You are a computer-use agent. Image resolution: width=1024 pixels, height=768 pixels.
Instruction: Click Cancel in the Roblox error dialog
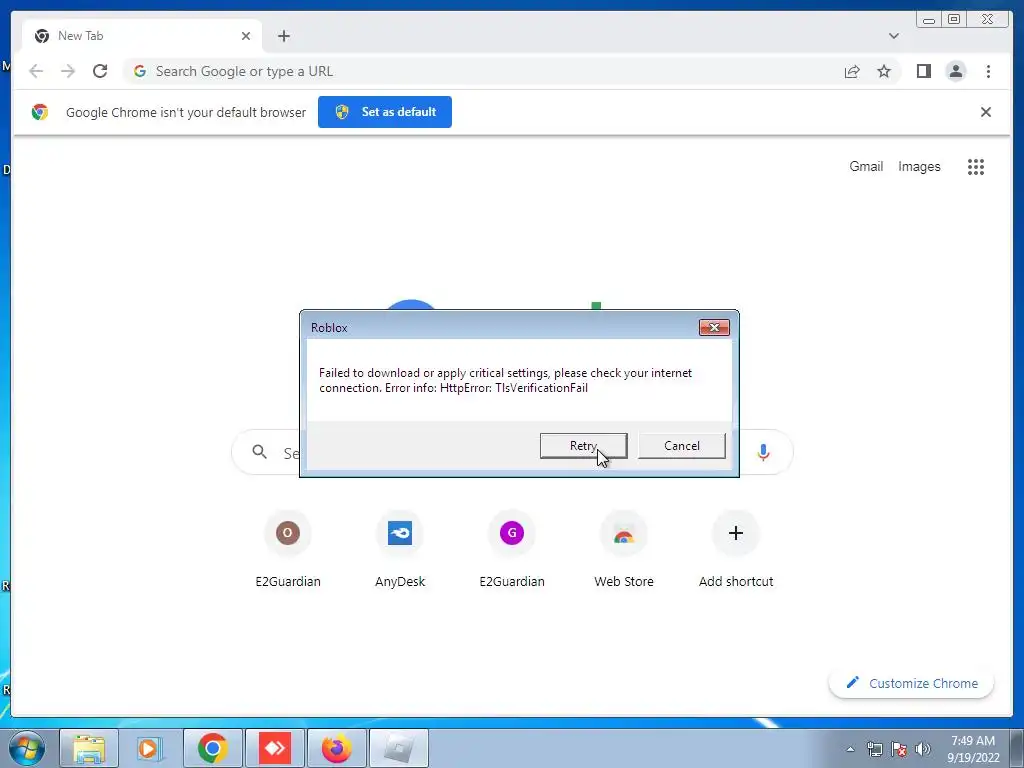681,446
